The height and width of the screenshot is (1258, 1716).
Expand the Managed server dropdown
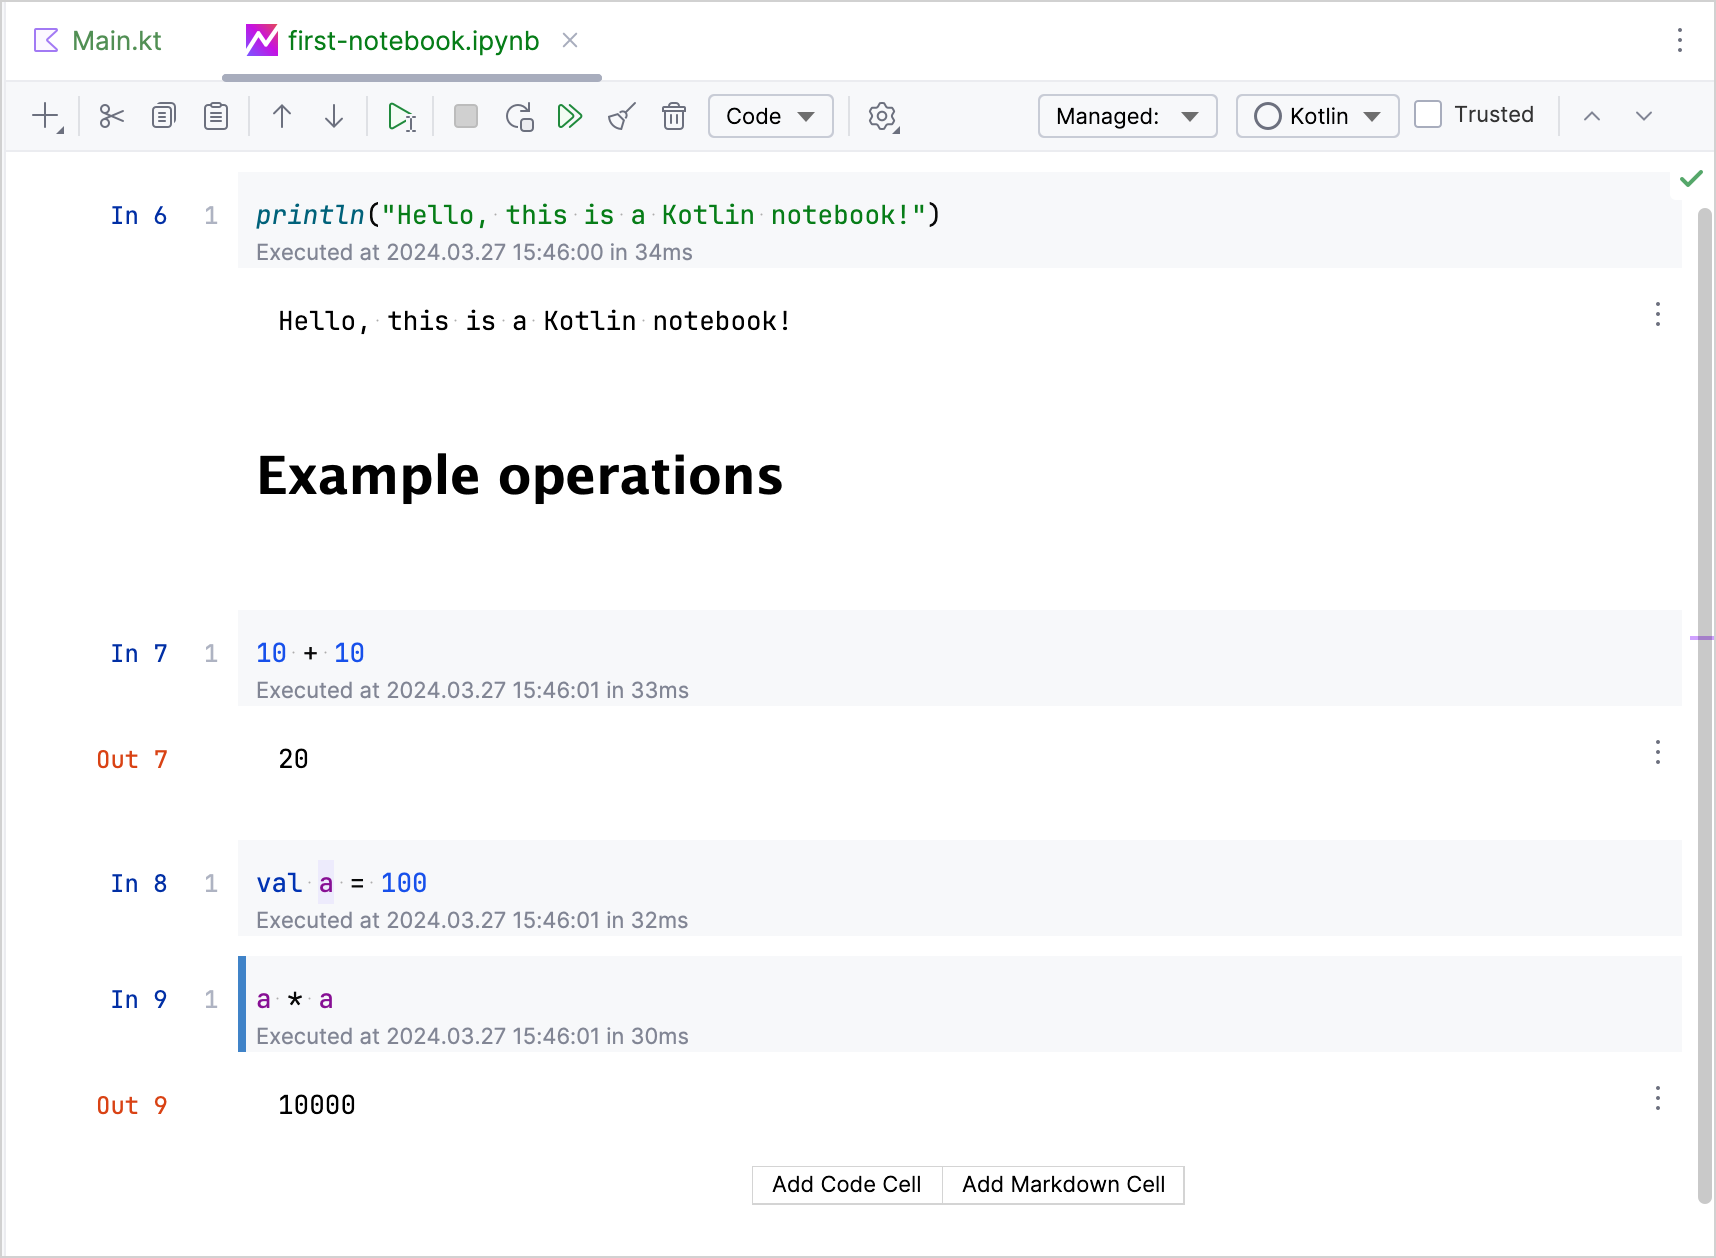[1127, 116]
